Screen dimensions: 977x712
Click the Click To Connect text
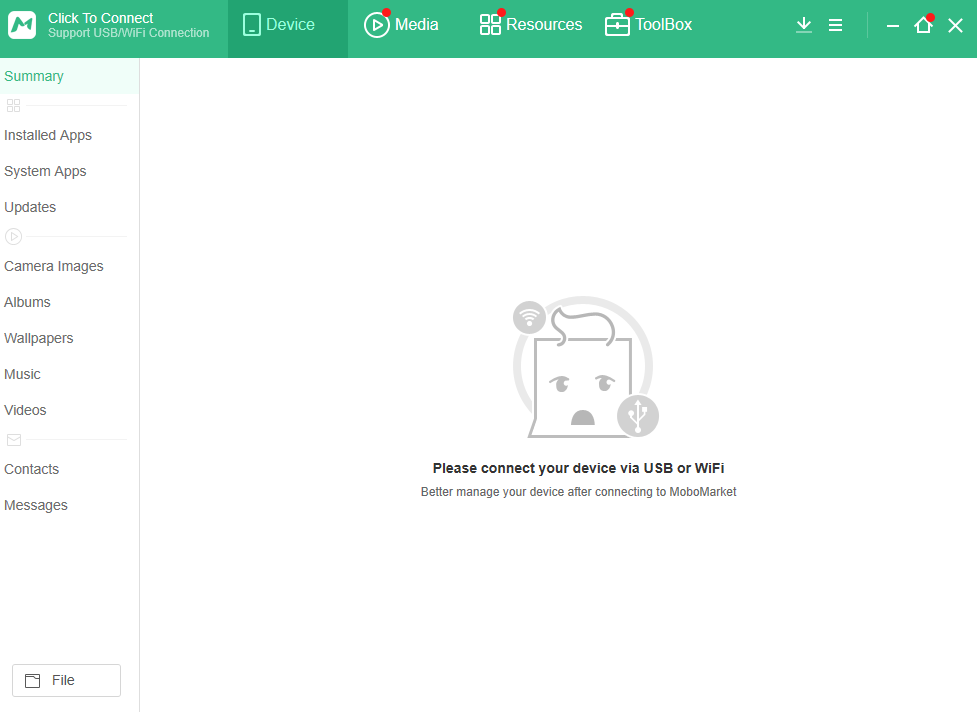[x=100, y=18]
